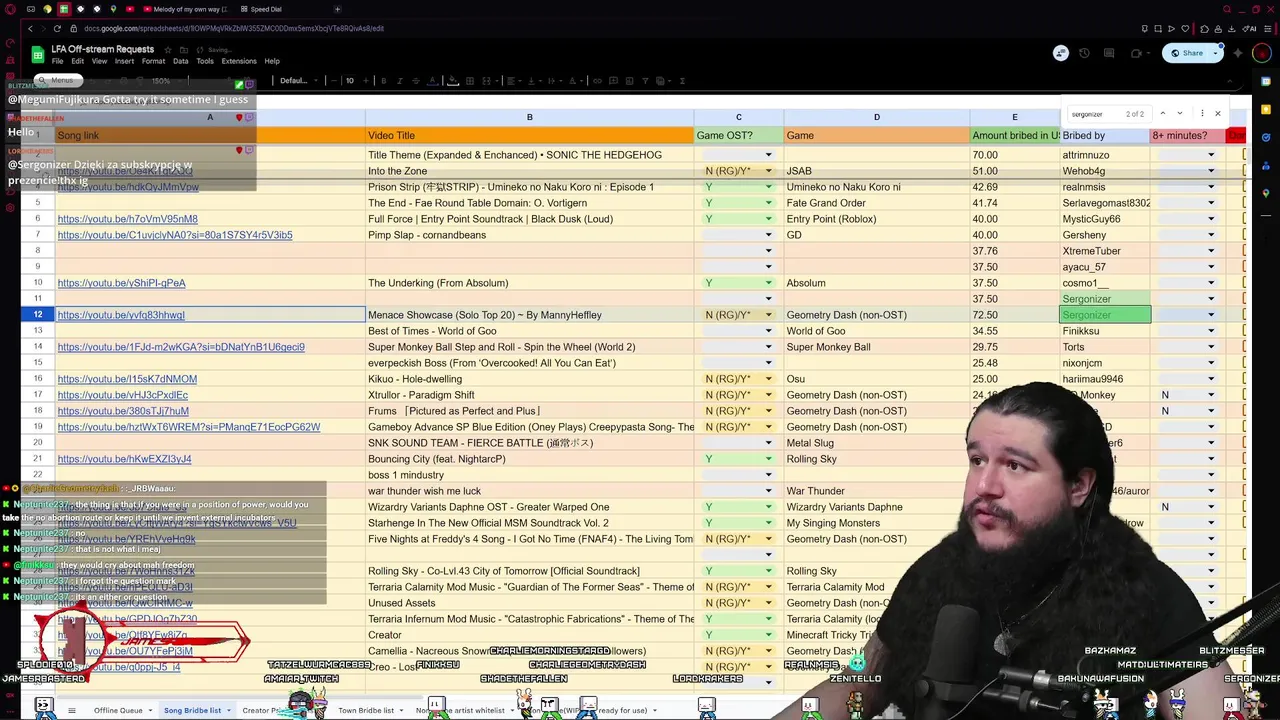Open the Google Sheets home icon
Image resolution: width=1280 pixels, height=720 pixels.
pyautogui.click(x=38, y=54)
